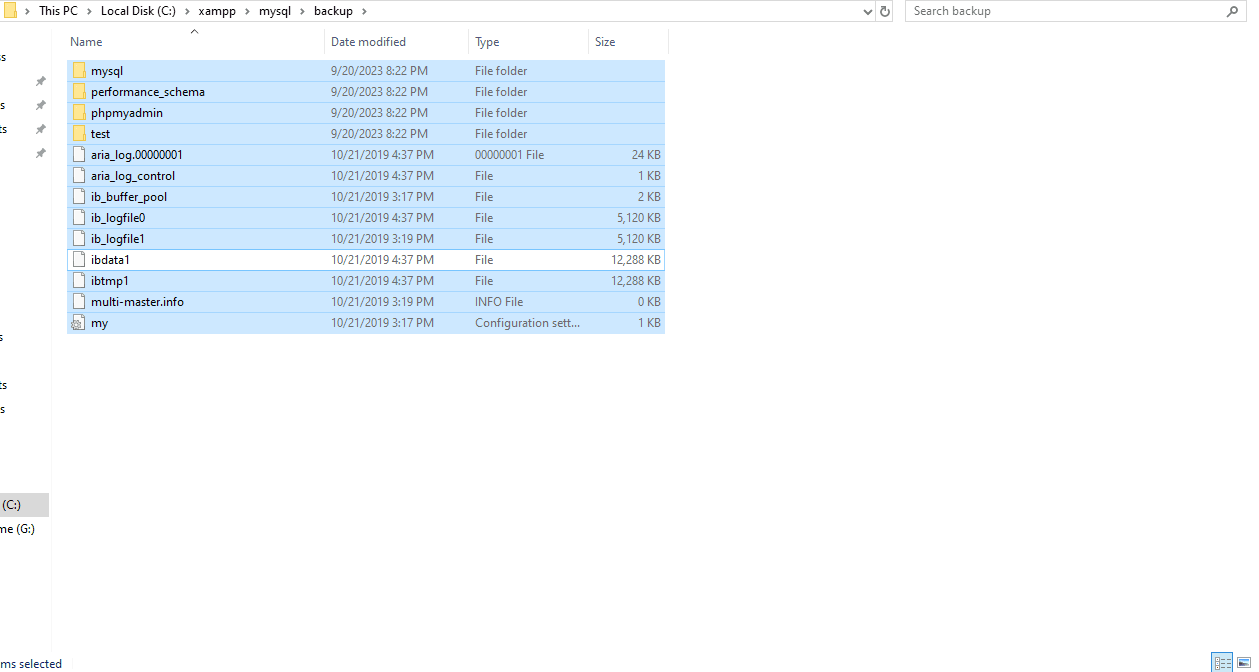
Task: Switch to large icons view layout
Action: click(1244, 662)
